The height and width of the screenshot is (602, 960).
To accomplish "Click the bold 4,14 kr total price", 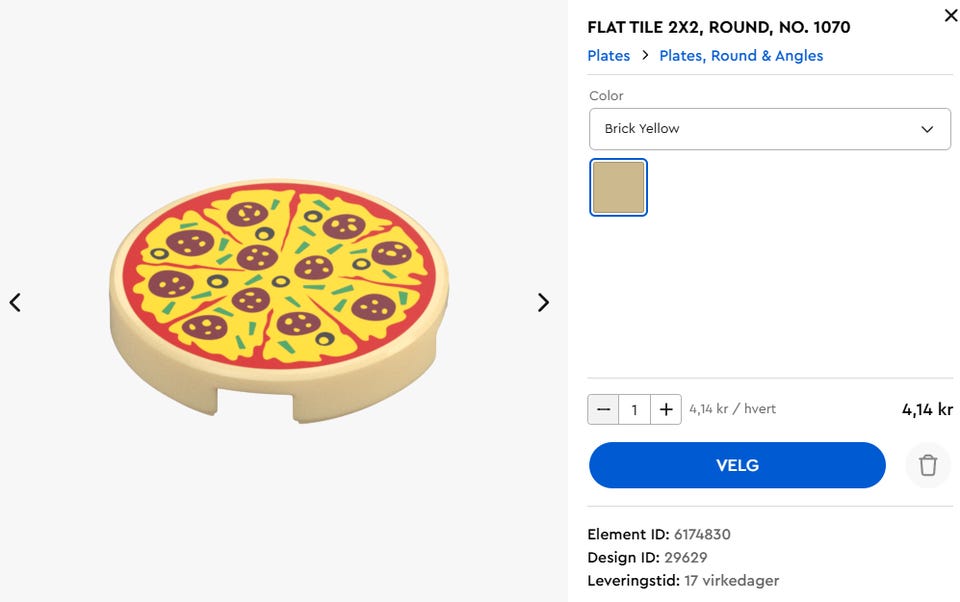I will coord(927,409).
